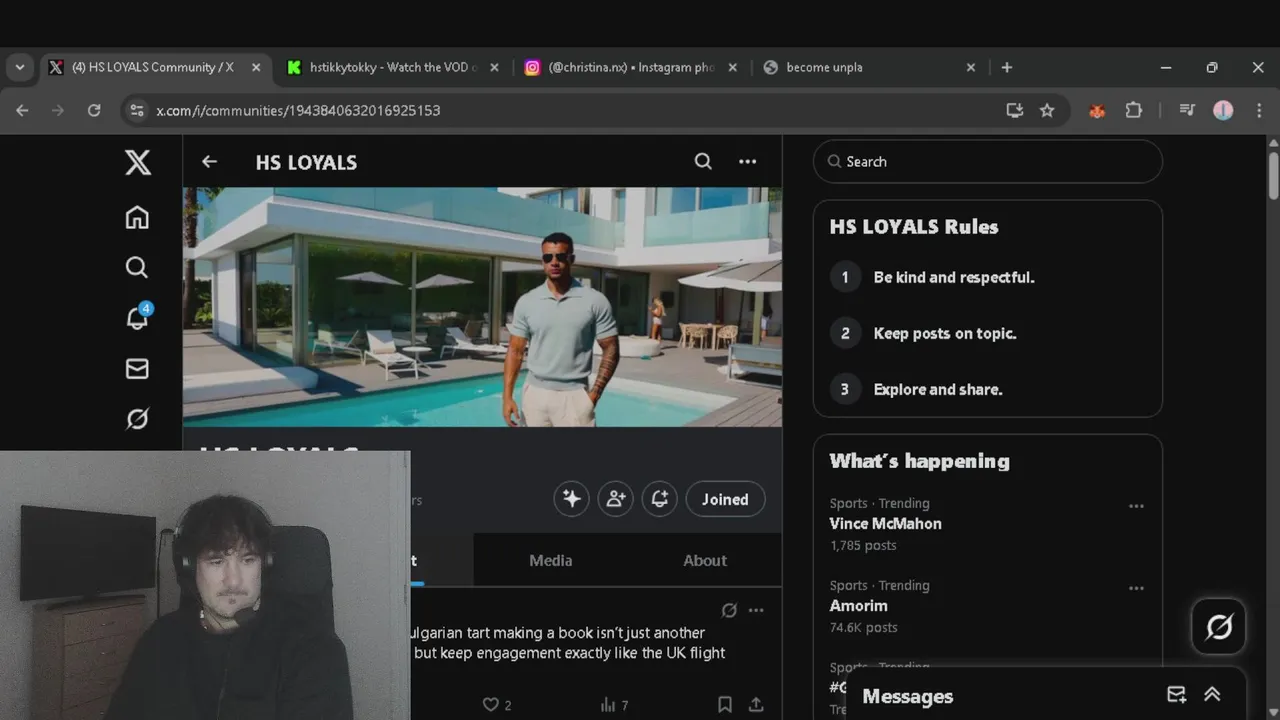Open more options for Amorim trend
1280x720 pixels.
pyautogui.click(x=1136, y=588)
